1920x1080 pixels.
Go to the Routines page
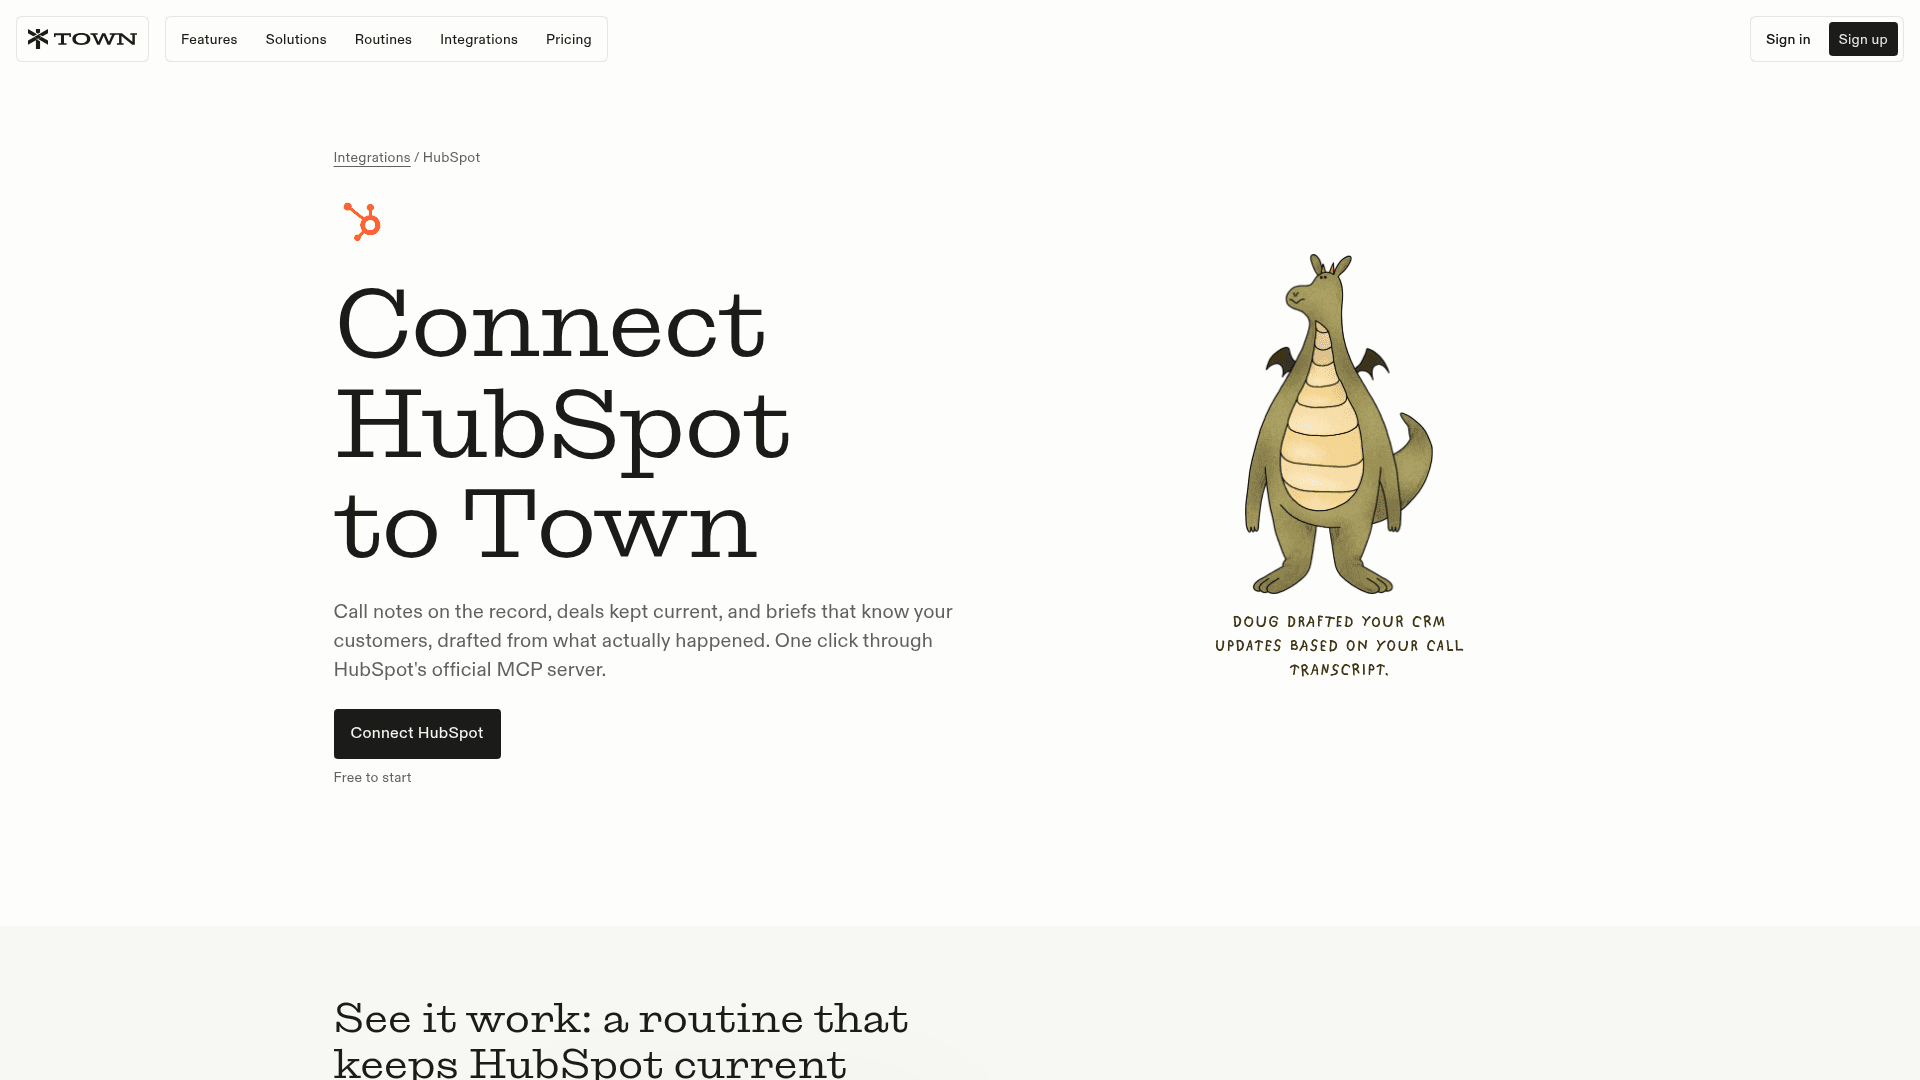tap(383, 39)
